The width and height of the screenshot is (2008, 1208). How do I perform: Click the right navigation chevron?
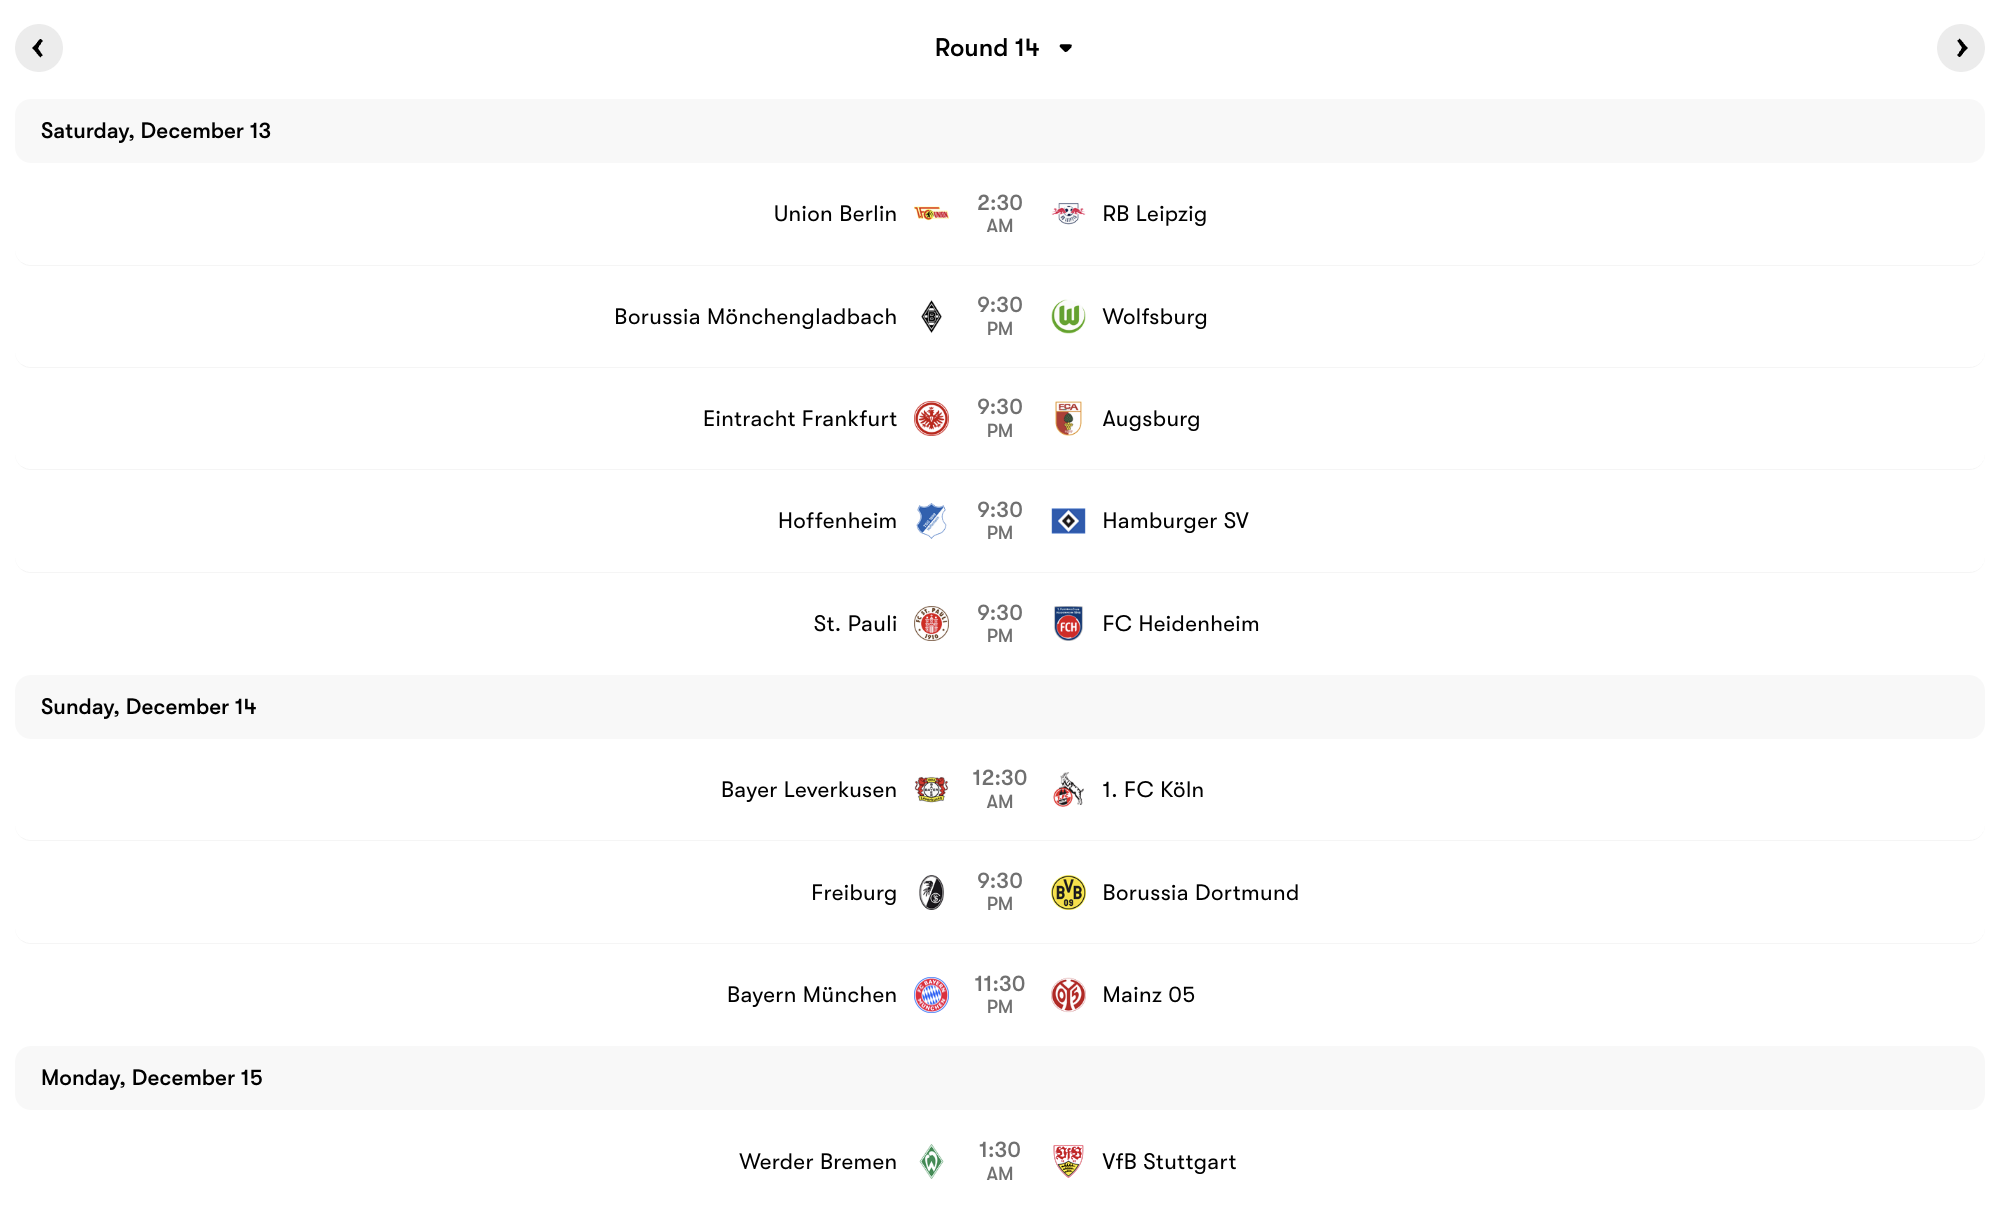(1961, 47)
